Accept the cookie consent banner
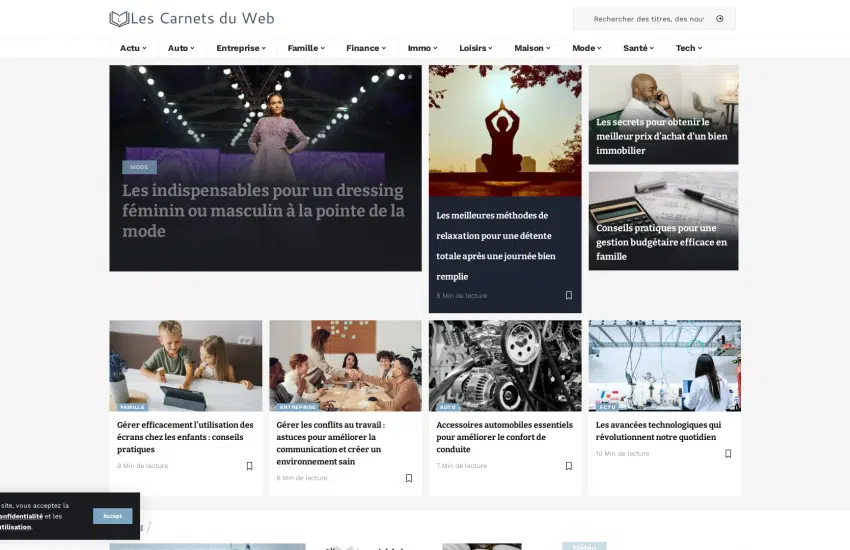 [x=112, y=516]
